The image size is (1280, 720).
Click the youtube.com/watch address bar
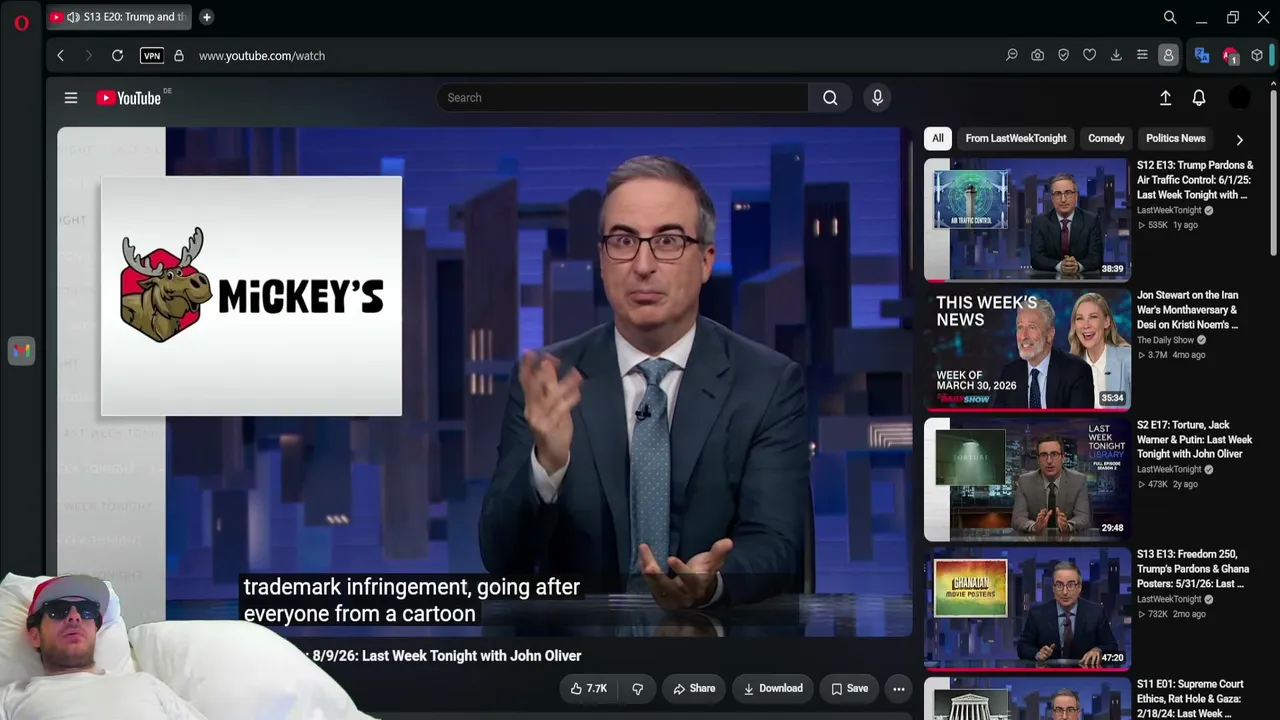coord(262,56)
